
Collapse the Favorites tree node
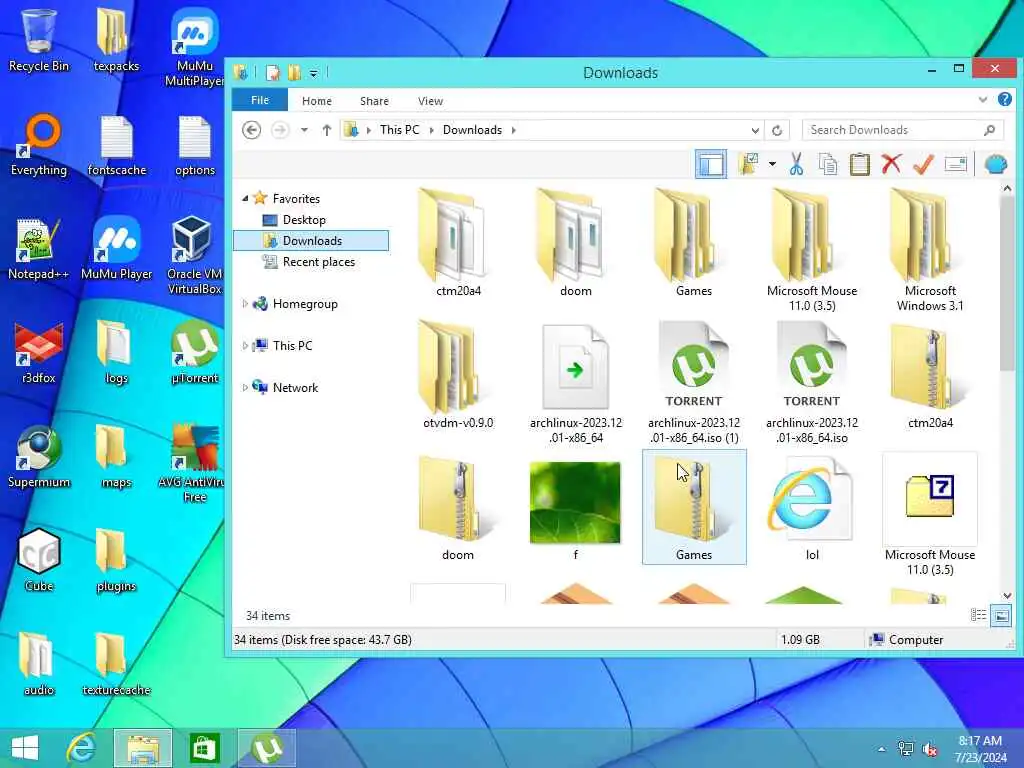pyautogui.click(x=245, y=199)
